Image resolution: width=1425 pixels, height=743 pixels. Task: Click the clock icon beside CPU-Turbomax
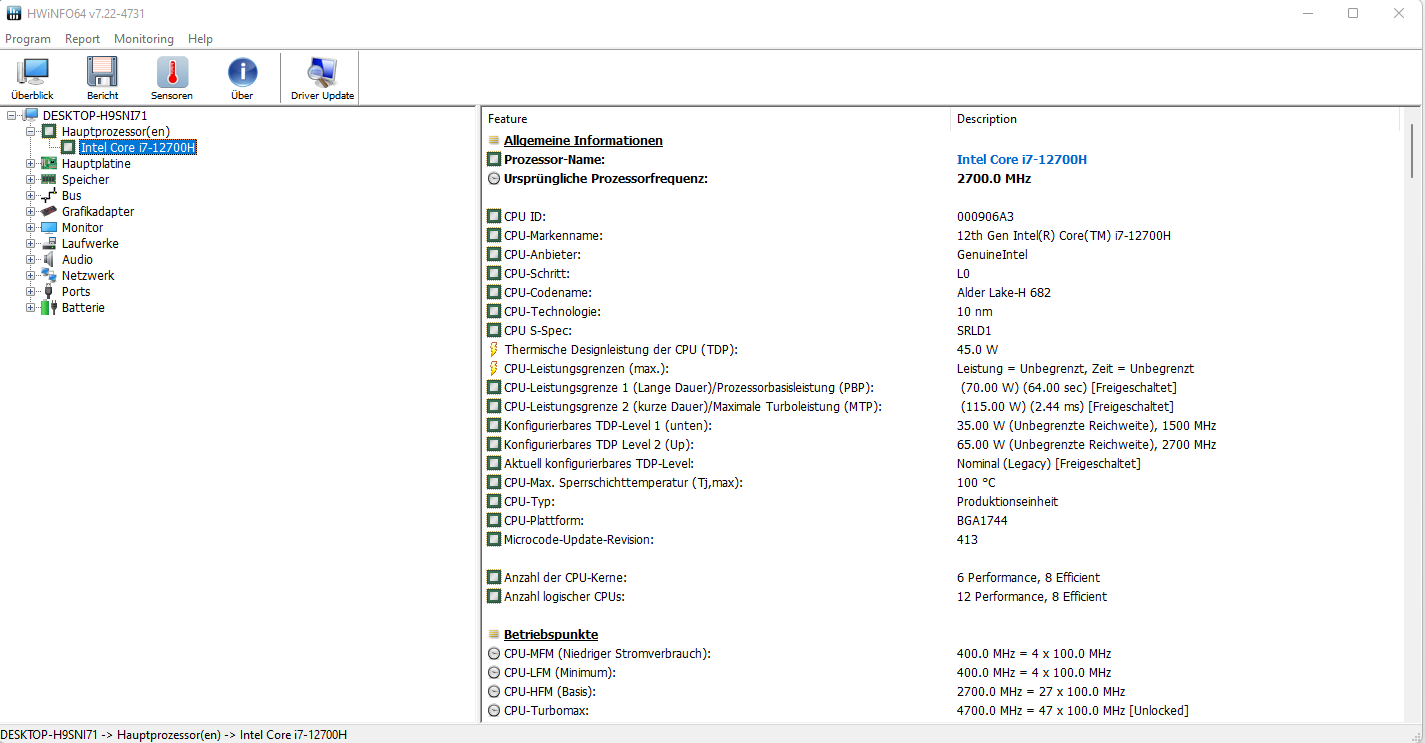tap(493, 711)
